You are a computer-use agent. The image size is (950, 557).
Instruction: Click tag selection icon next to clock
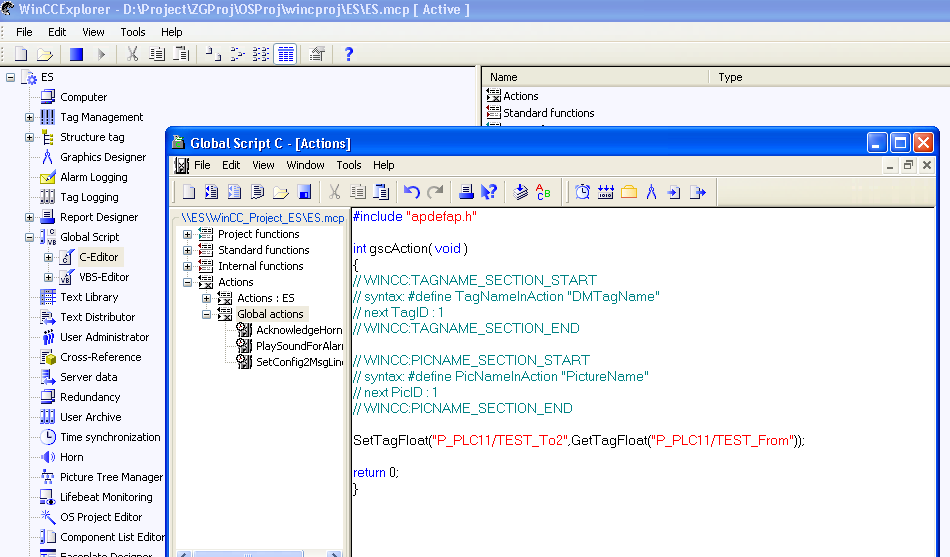605,192
